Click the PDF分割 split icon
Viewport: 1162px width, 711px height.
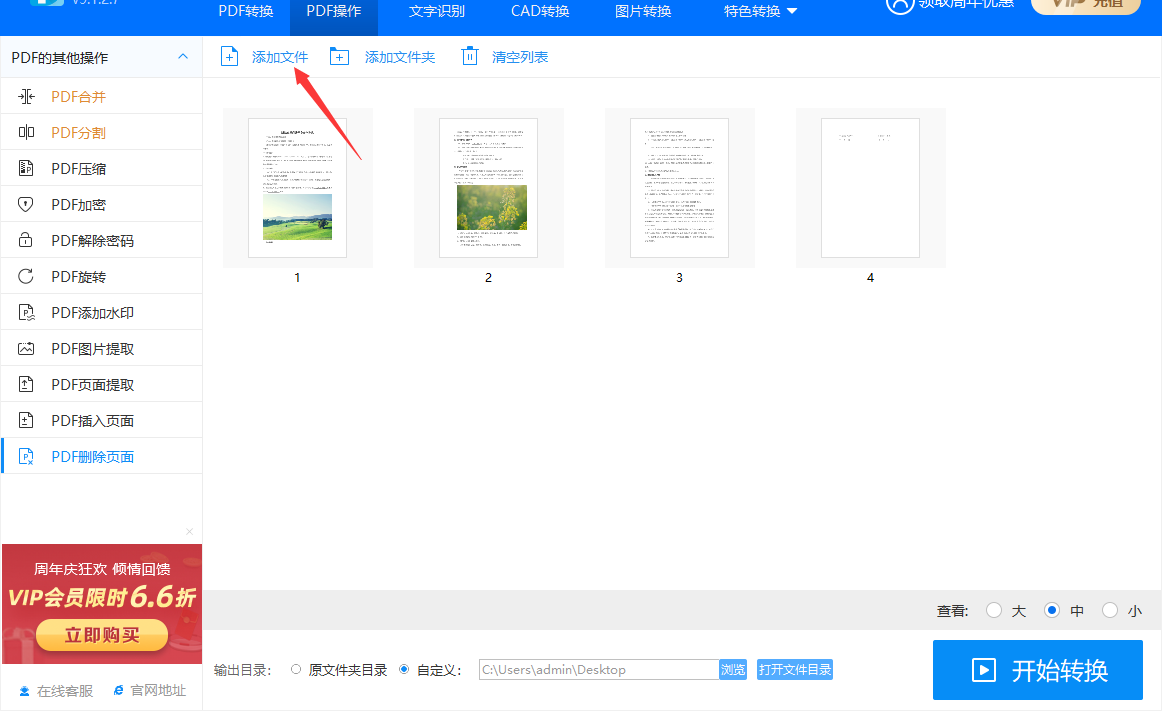pos(26,132)
